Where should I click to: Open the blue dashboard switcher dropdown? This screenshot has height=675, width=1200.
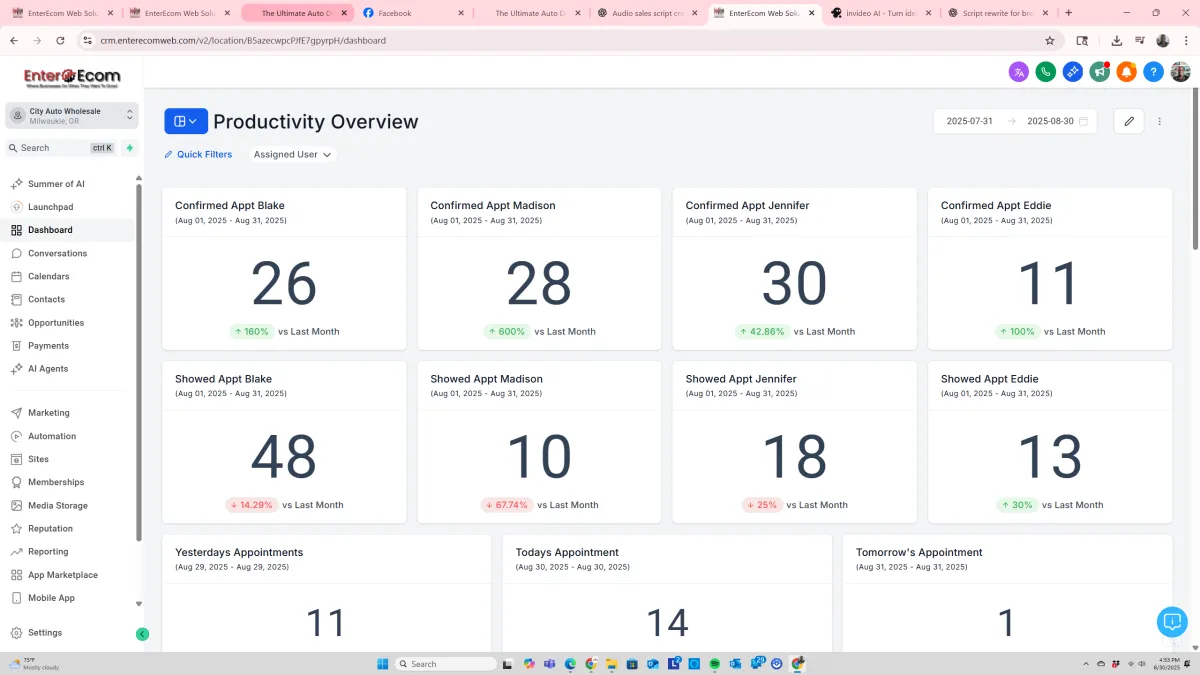click(x=186, y=121)
